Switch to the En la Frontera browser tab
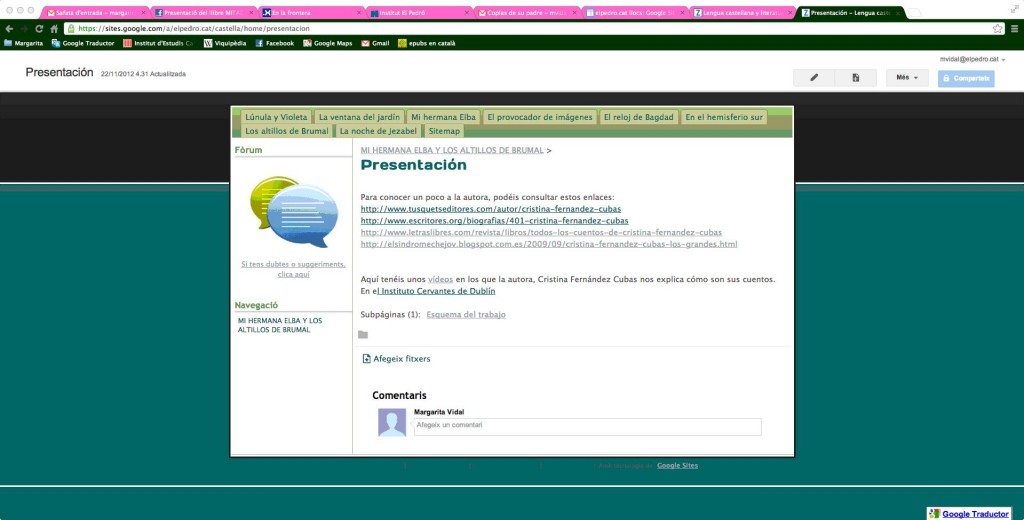The image size is (1024, 520). point(310,13)
